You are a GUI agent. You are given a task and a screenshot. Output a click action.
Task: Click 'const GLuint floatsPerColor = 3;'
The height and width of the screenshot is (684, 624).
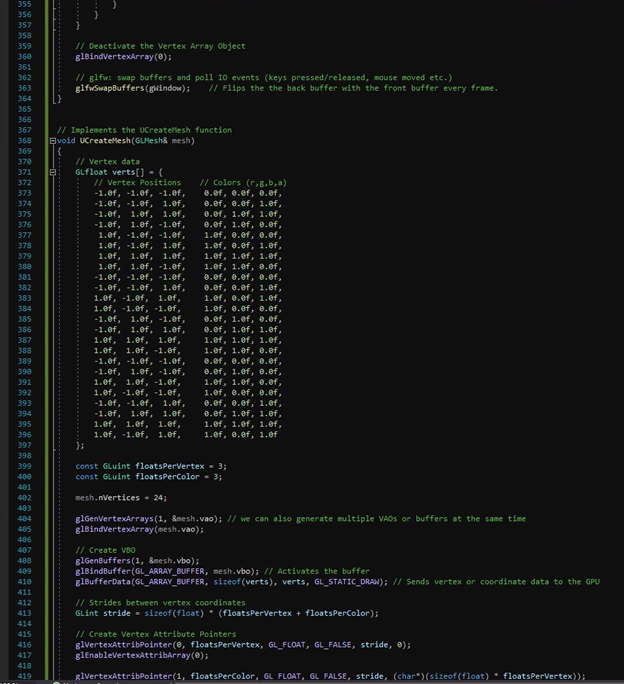pyautogui.click(x=149, y=477)
